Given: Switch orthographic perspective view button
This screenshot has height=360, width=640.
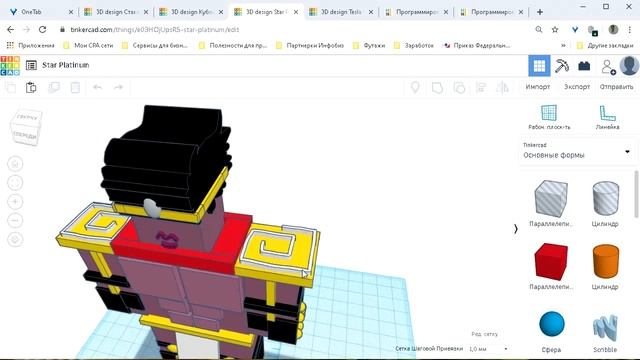Looking at the screenshot, I should tap(15, 239).
